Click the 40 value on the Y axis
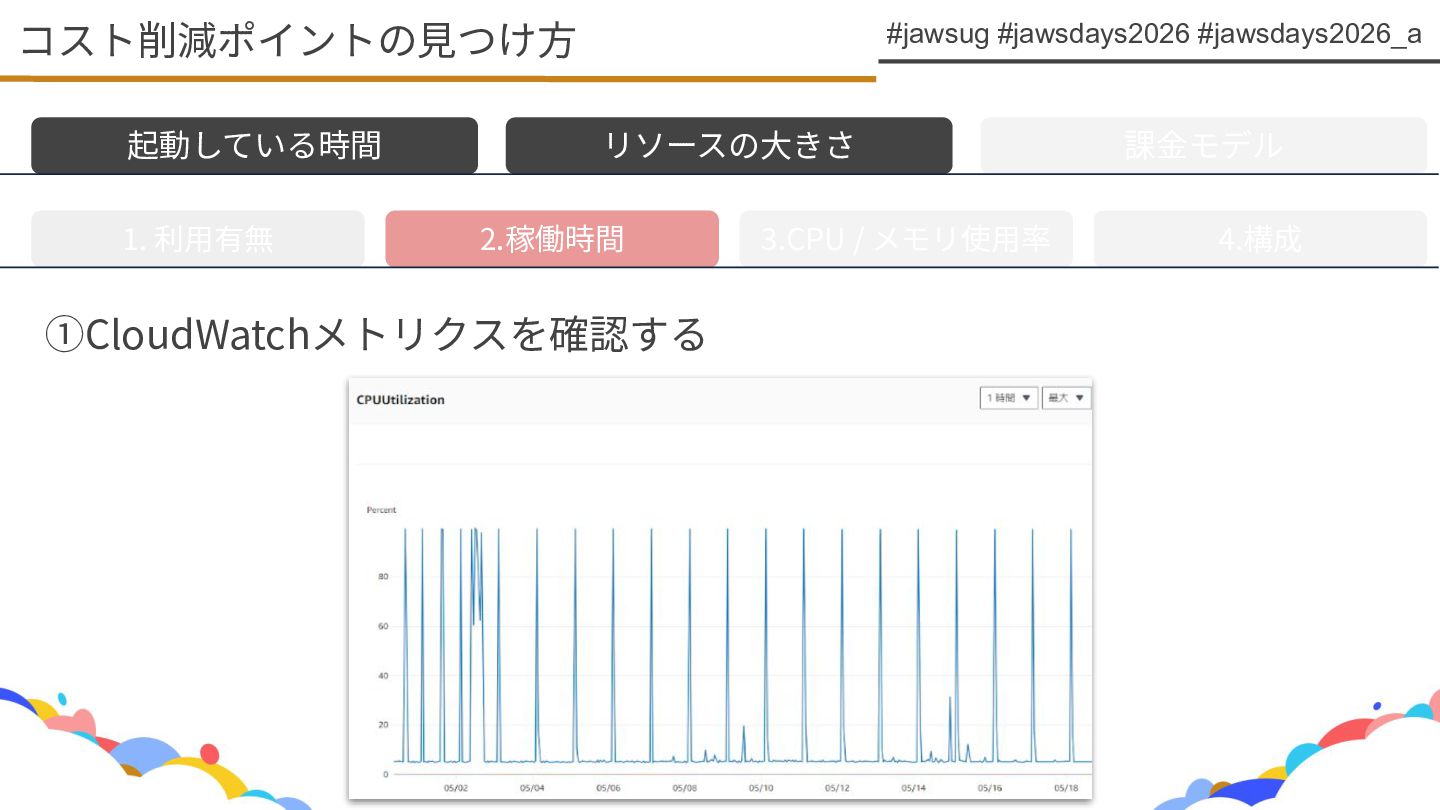Image resolution: width=1440 pixels, height=810 pixels. click(383, 676)
